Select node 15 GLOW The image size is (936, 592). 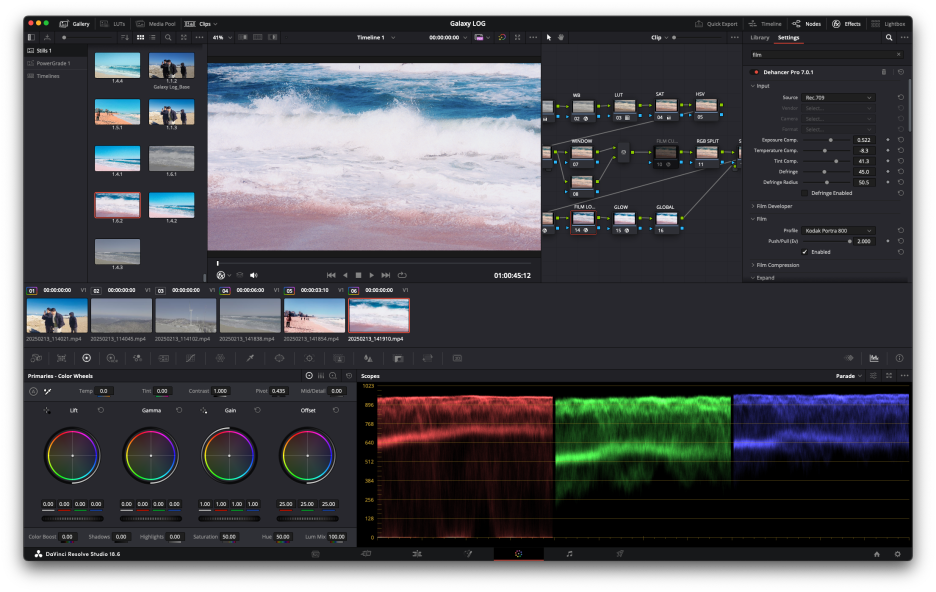(x=624, y=219)
